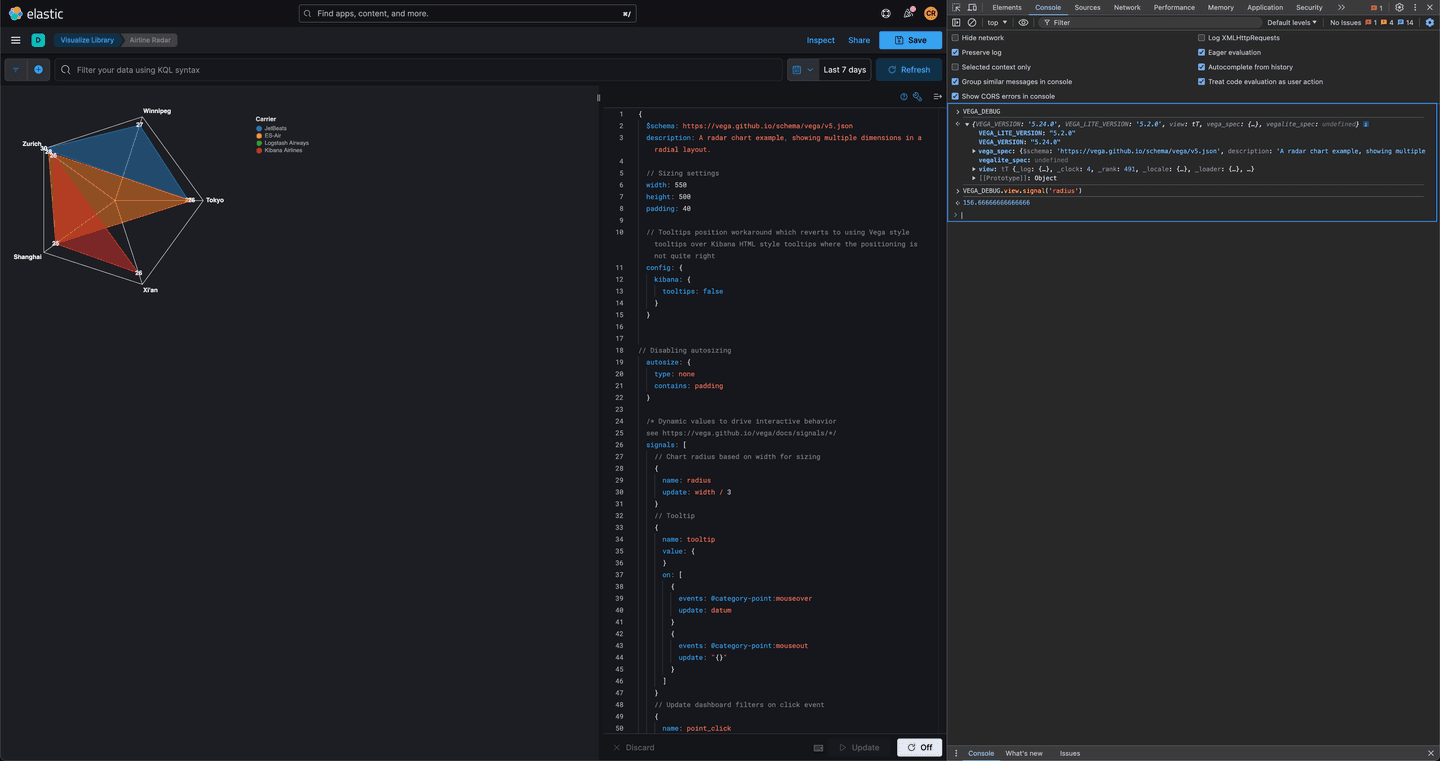Viewport: 1440px width, 761px height.
Task: Select the inspect element cursor in DevTools
Action: pyautogui.click(x=957, y=7)
